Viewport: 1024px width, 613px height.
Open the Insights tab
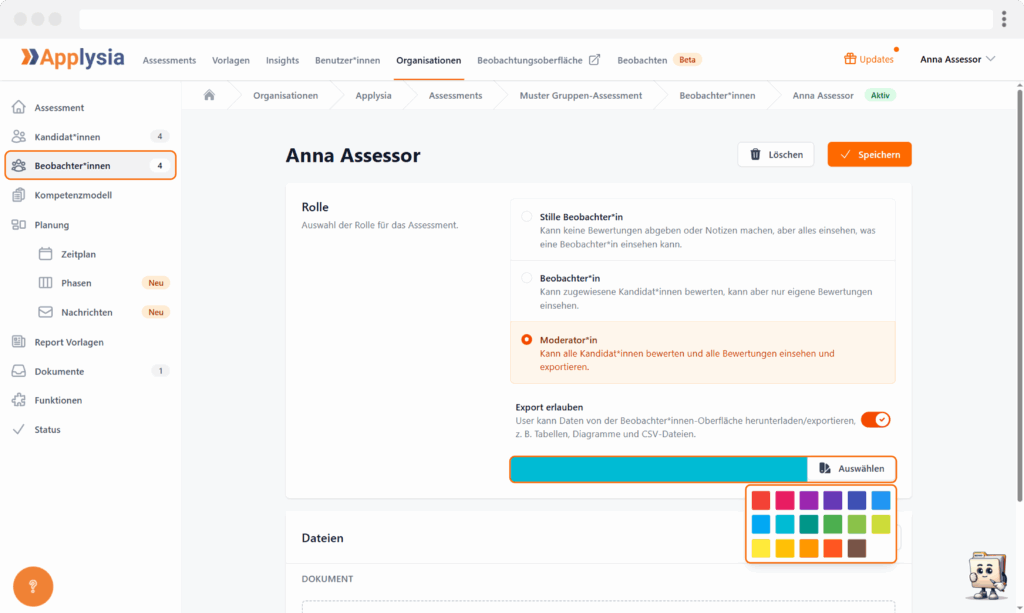tap(282, 60)
